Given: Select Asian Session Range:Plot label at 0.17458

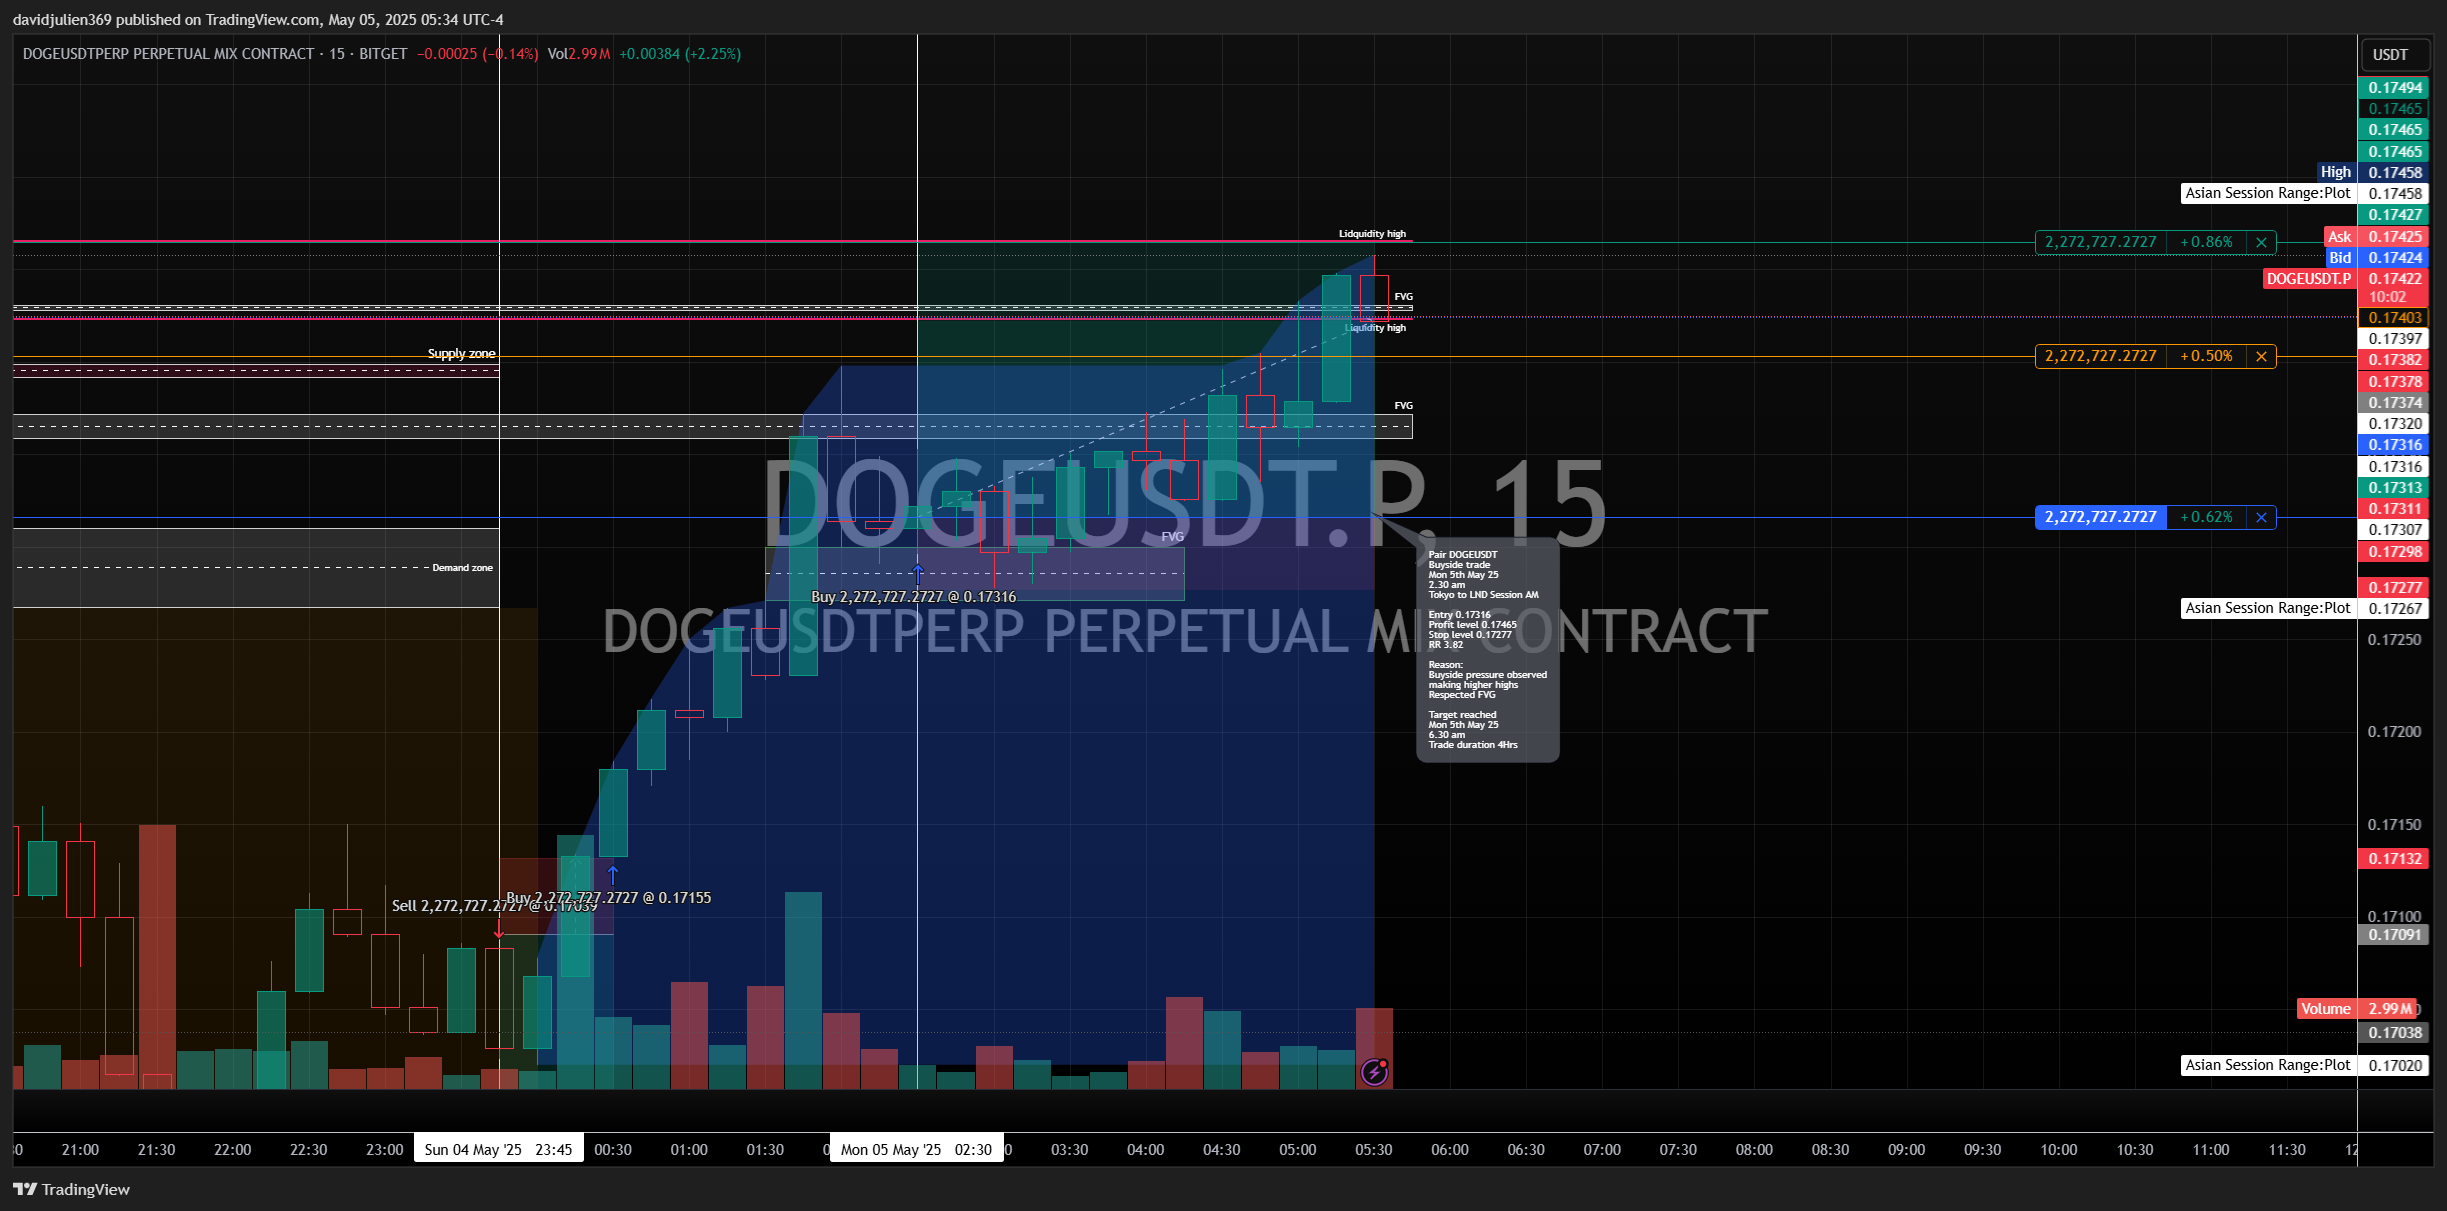Looking at the screenshot, I should click(2268, 193).
